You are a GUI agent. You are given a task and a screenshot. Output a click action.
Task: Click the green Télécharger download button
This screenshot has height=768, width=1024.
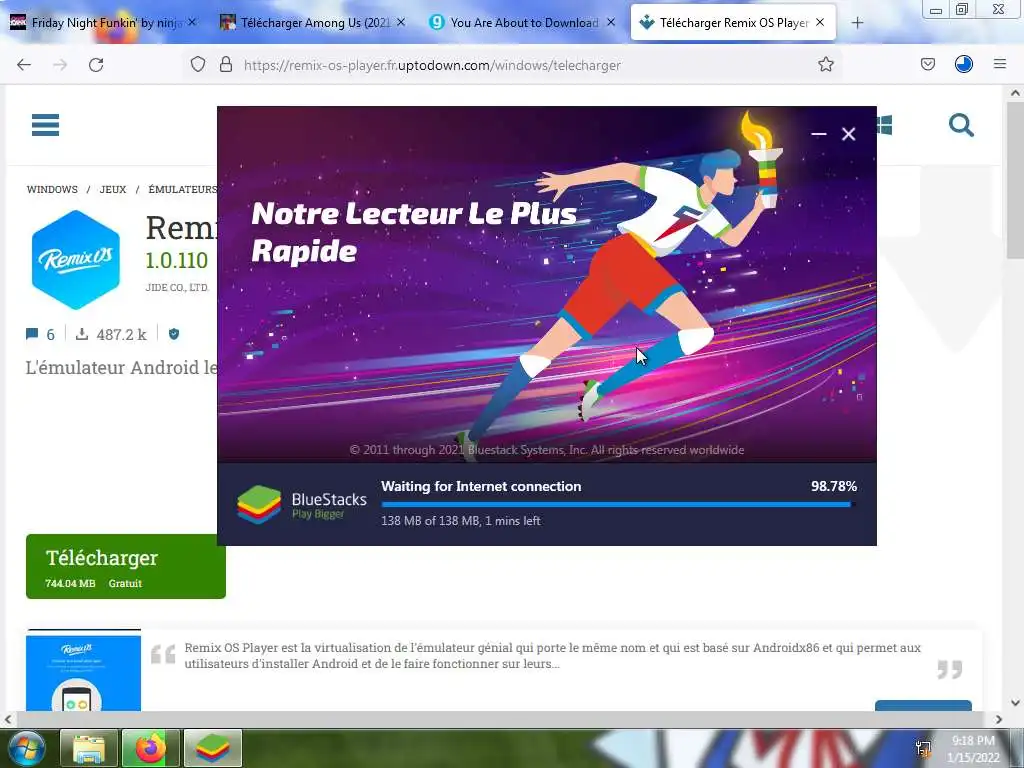(125, 566)
